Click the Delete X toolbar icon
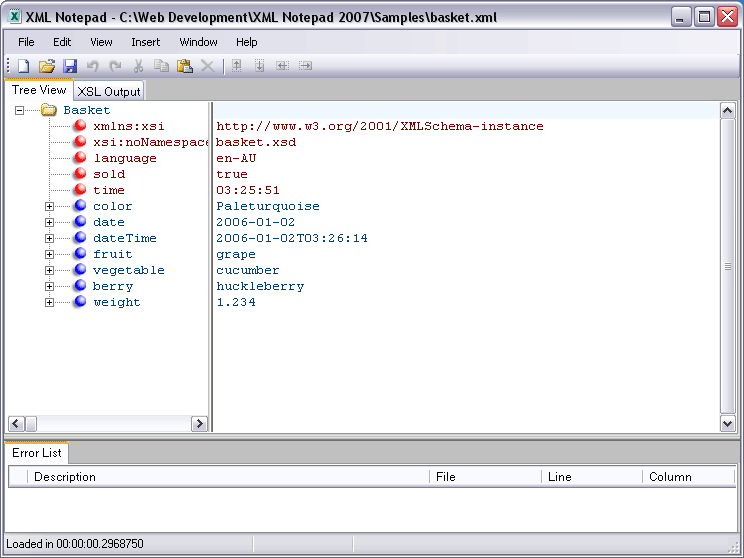Viewport: 744px width, 558px height. coord(207,66)
